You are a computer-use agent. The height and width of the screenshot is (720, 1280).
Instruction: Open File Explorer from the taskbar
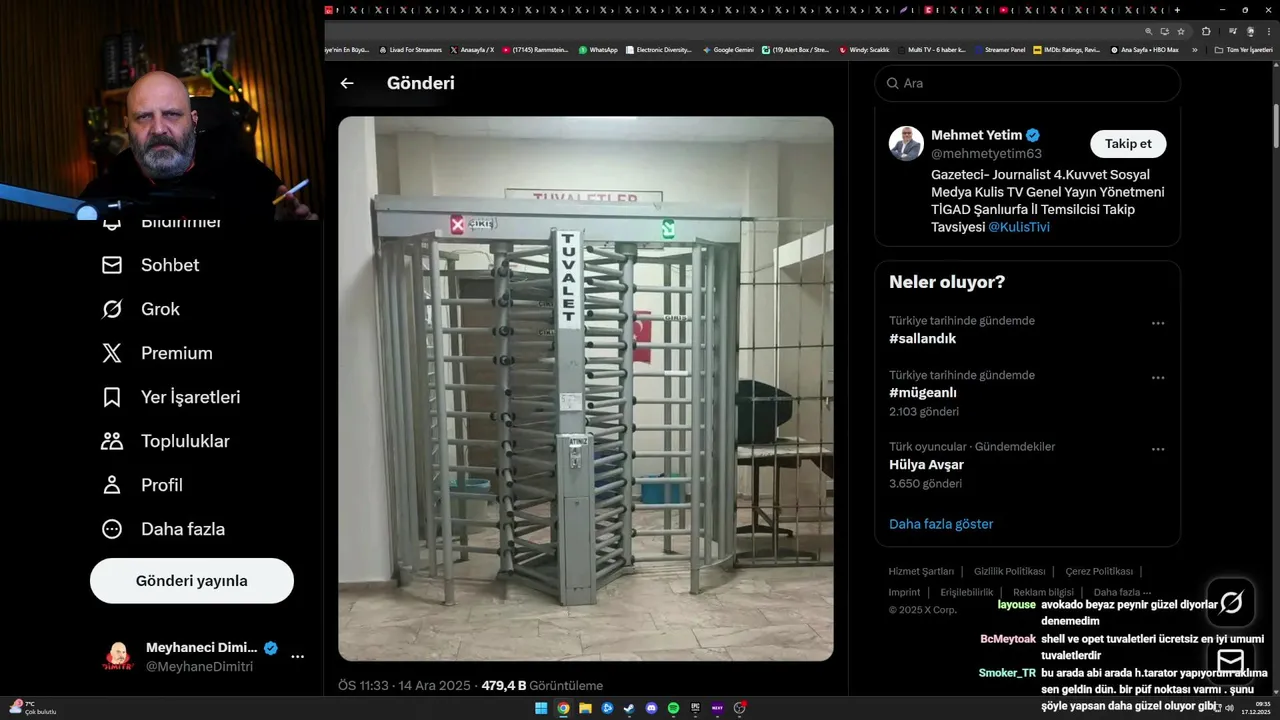coord(585,708)
